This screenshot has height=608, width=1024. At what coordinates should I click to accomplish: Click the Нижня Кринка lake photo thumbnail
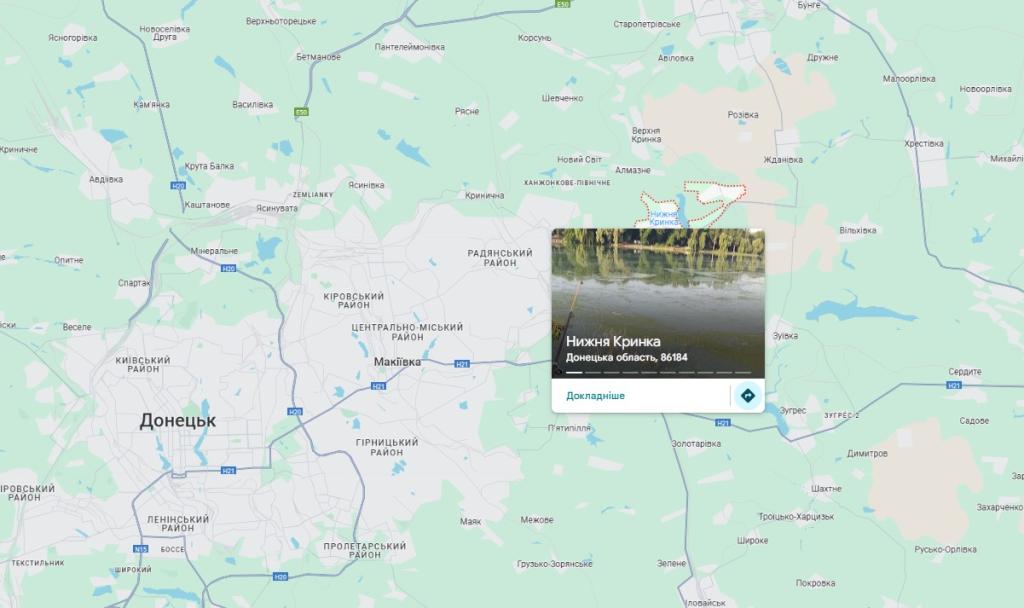point(658,303)
